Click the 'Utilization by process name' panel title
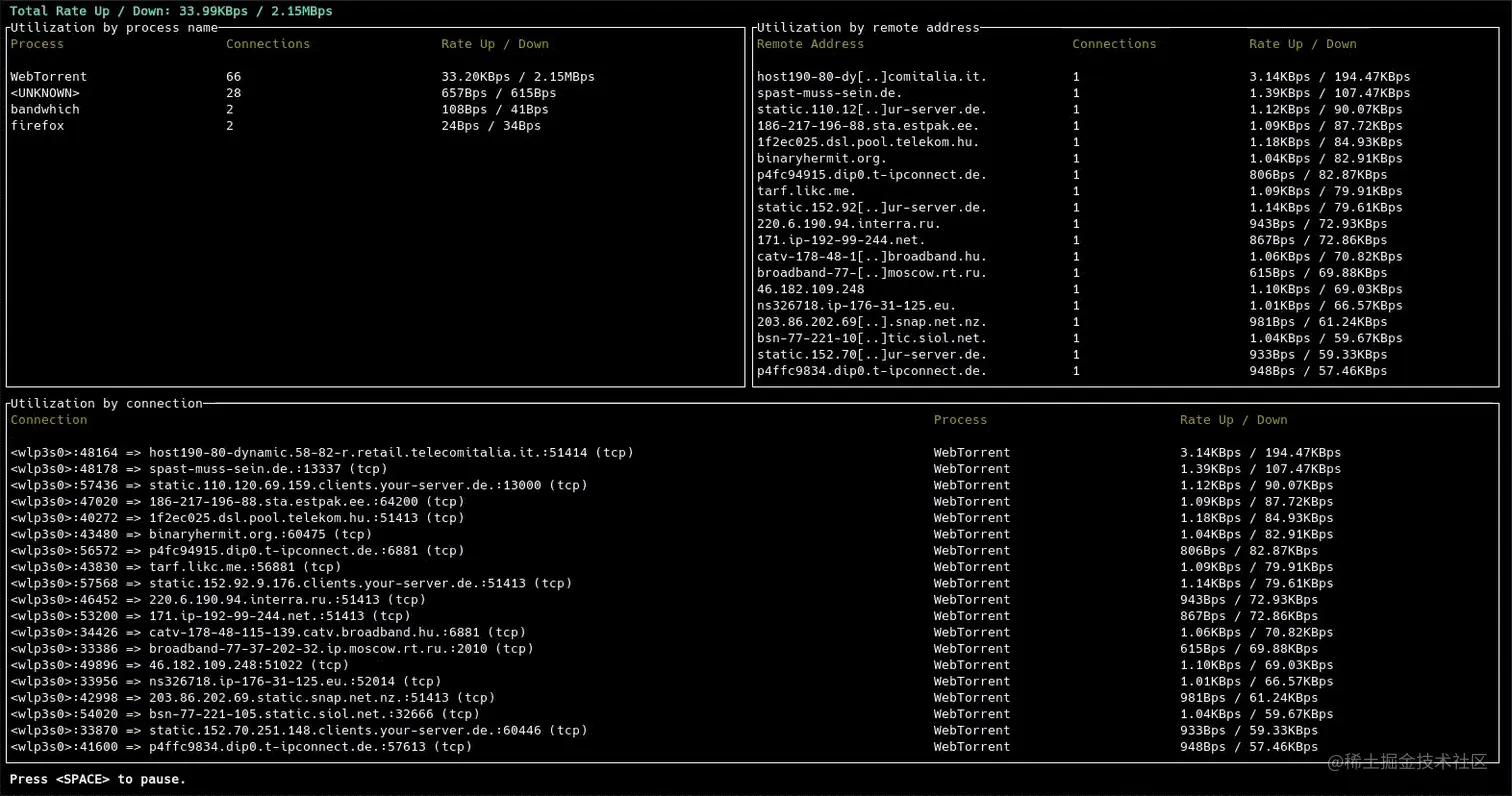This screenshot has height=796, width=1512. click(x=114, y=28)
